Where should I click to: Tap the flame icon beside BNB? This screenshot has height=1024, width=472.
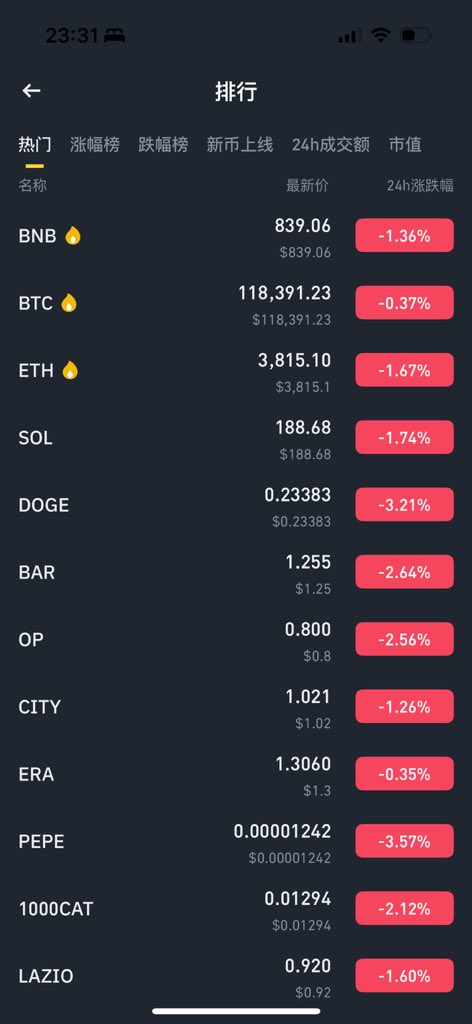[x=73, y=236]
